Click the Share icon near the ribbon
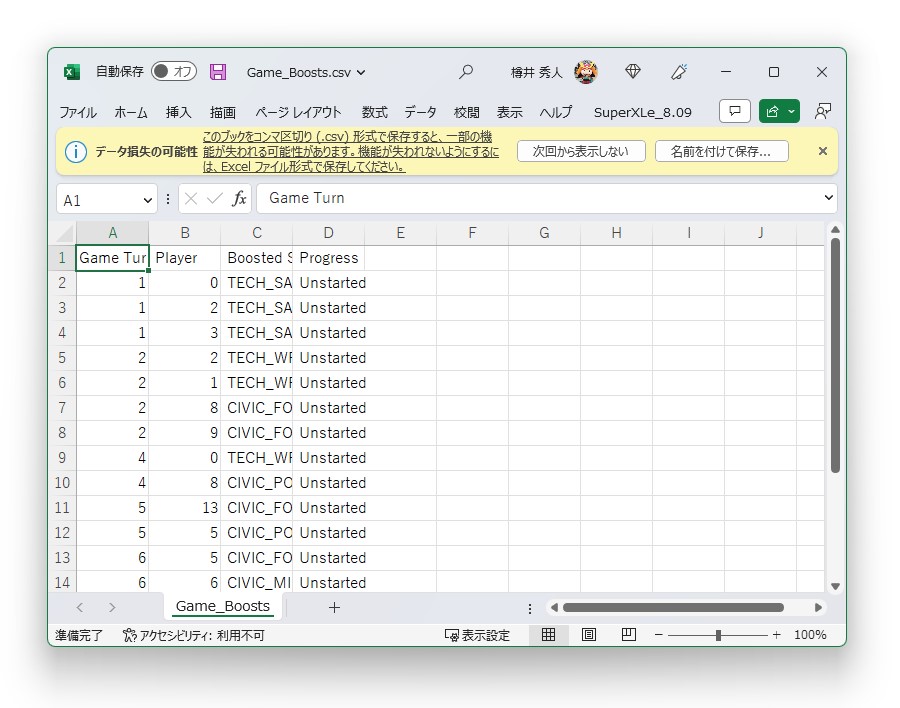Image resolution: width=900 pixels, height=708 pixels. point(773,111)
